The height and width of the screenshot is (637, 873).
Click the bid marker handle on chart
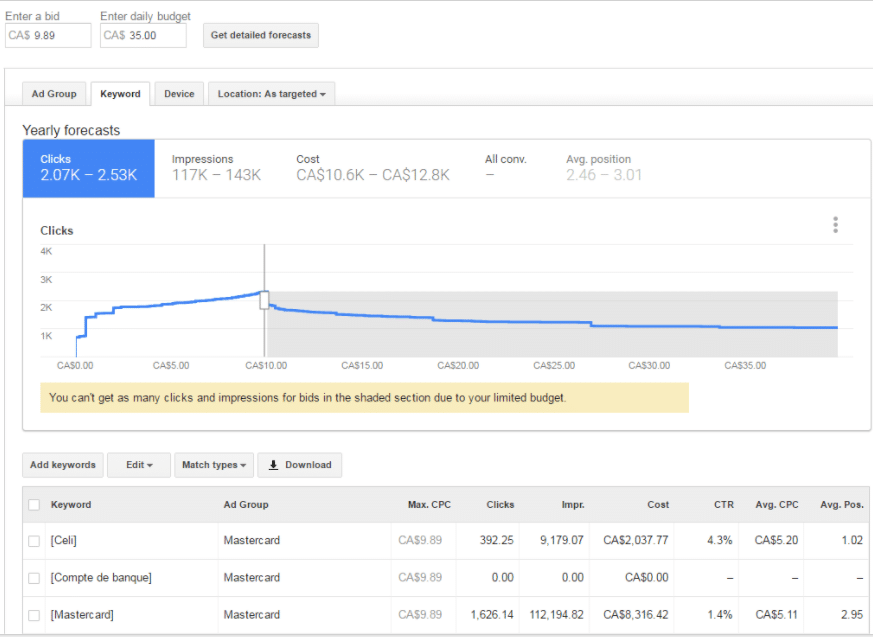[265, 299]
